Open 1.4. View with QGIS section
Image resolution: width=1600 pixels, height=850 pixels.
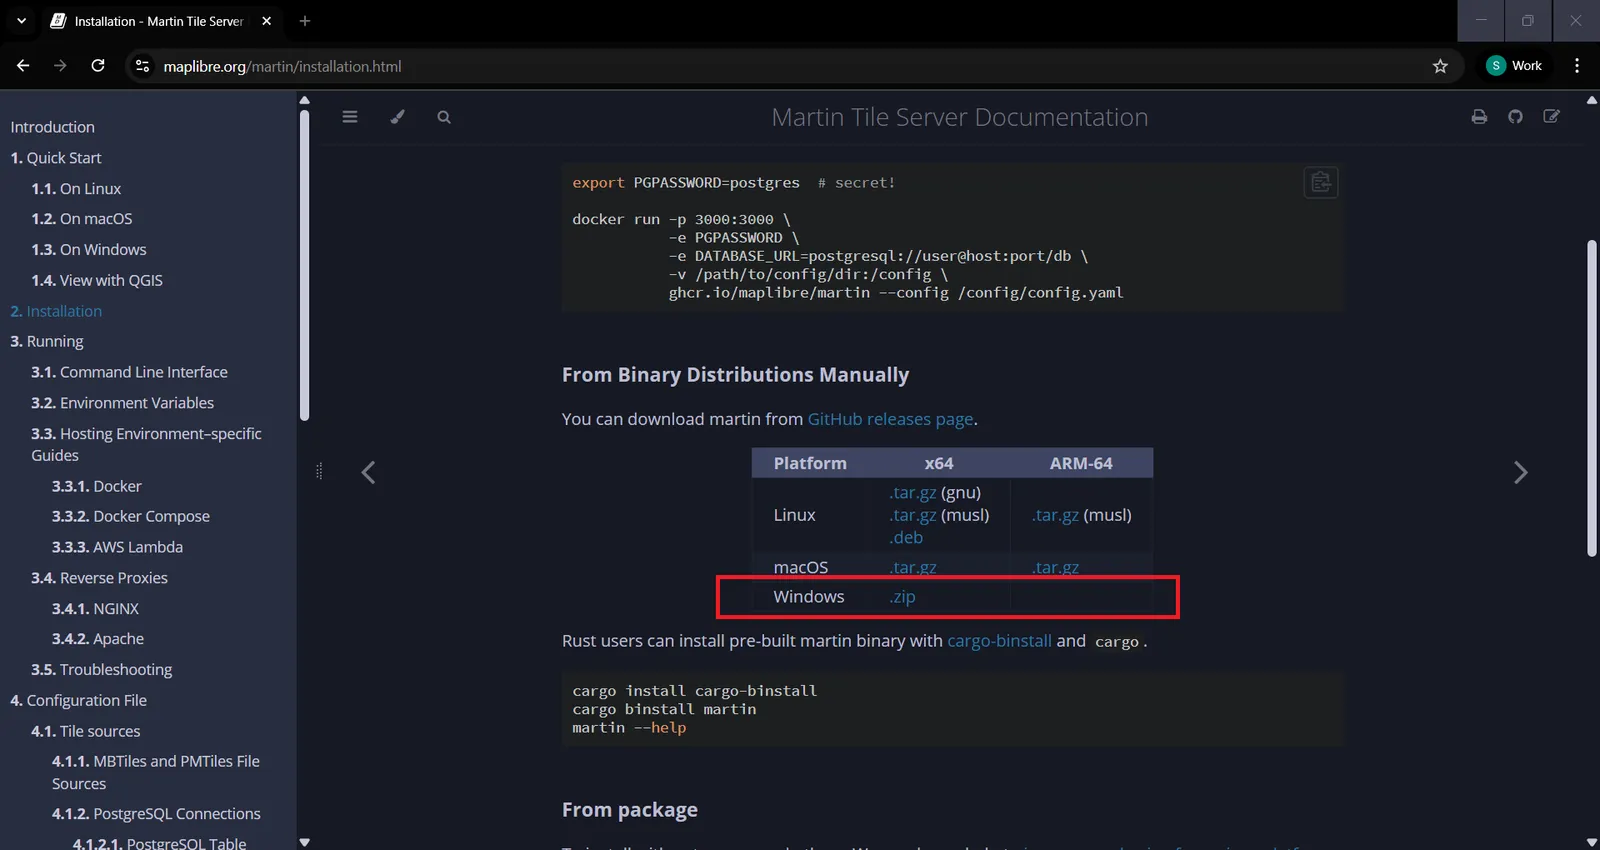pos(97,281)
